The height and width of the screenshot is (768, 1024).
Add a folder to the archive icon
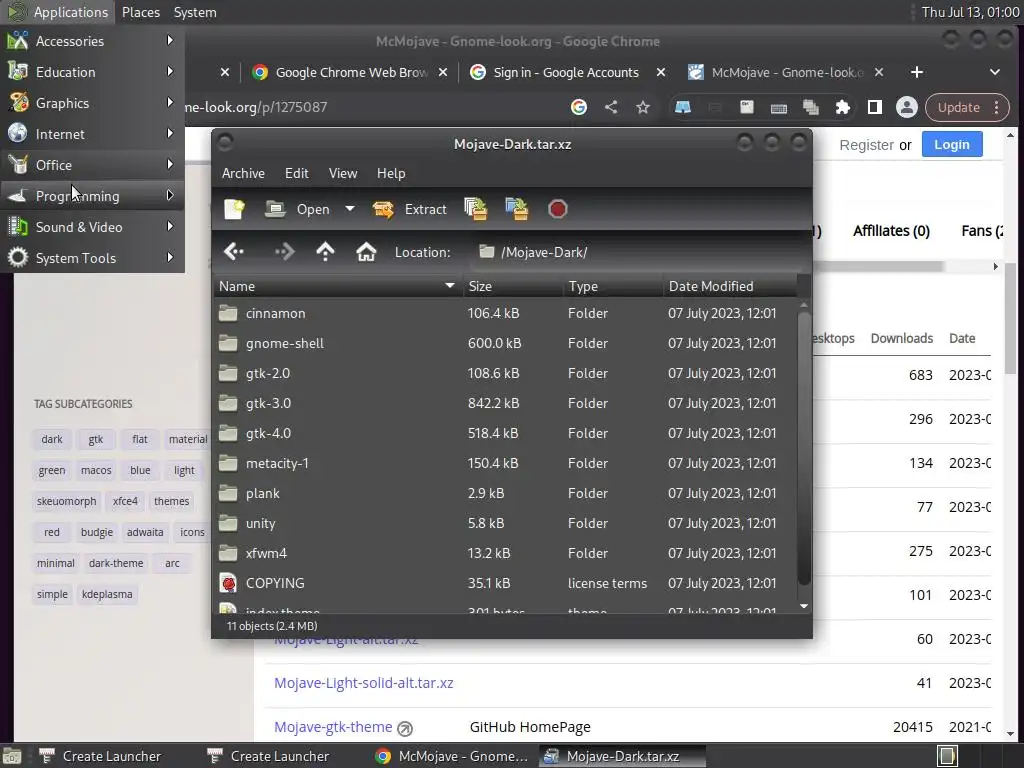(517, 209)
